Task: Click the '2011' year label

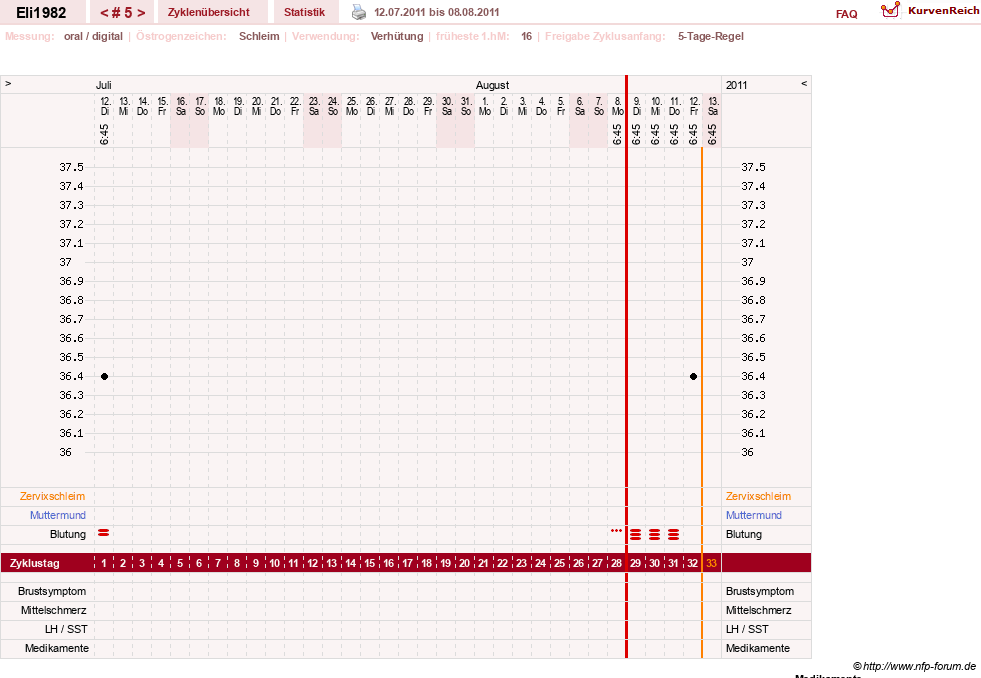Action: (736, 85)
